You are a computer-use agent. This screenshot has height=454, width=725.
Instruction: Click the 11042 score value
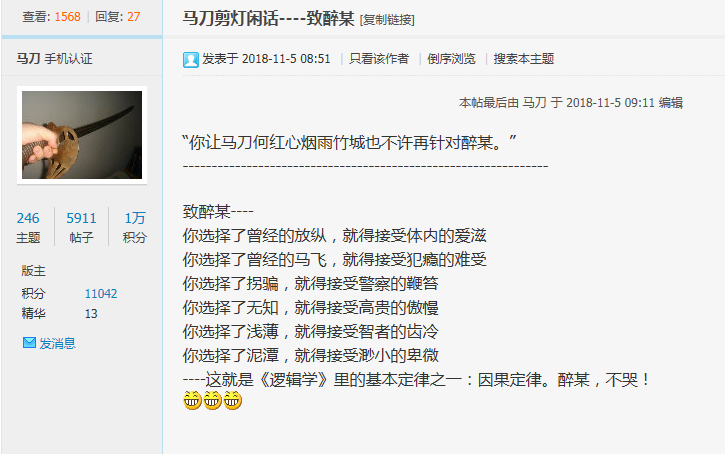point(101,294)
